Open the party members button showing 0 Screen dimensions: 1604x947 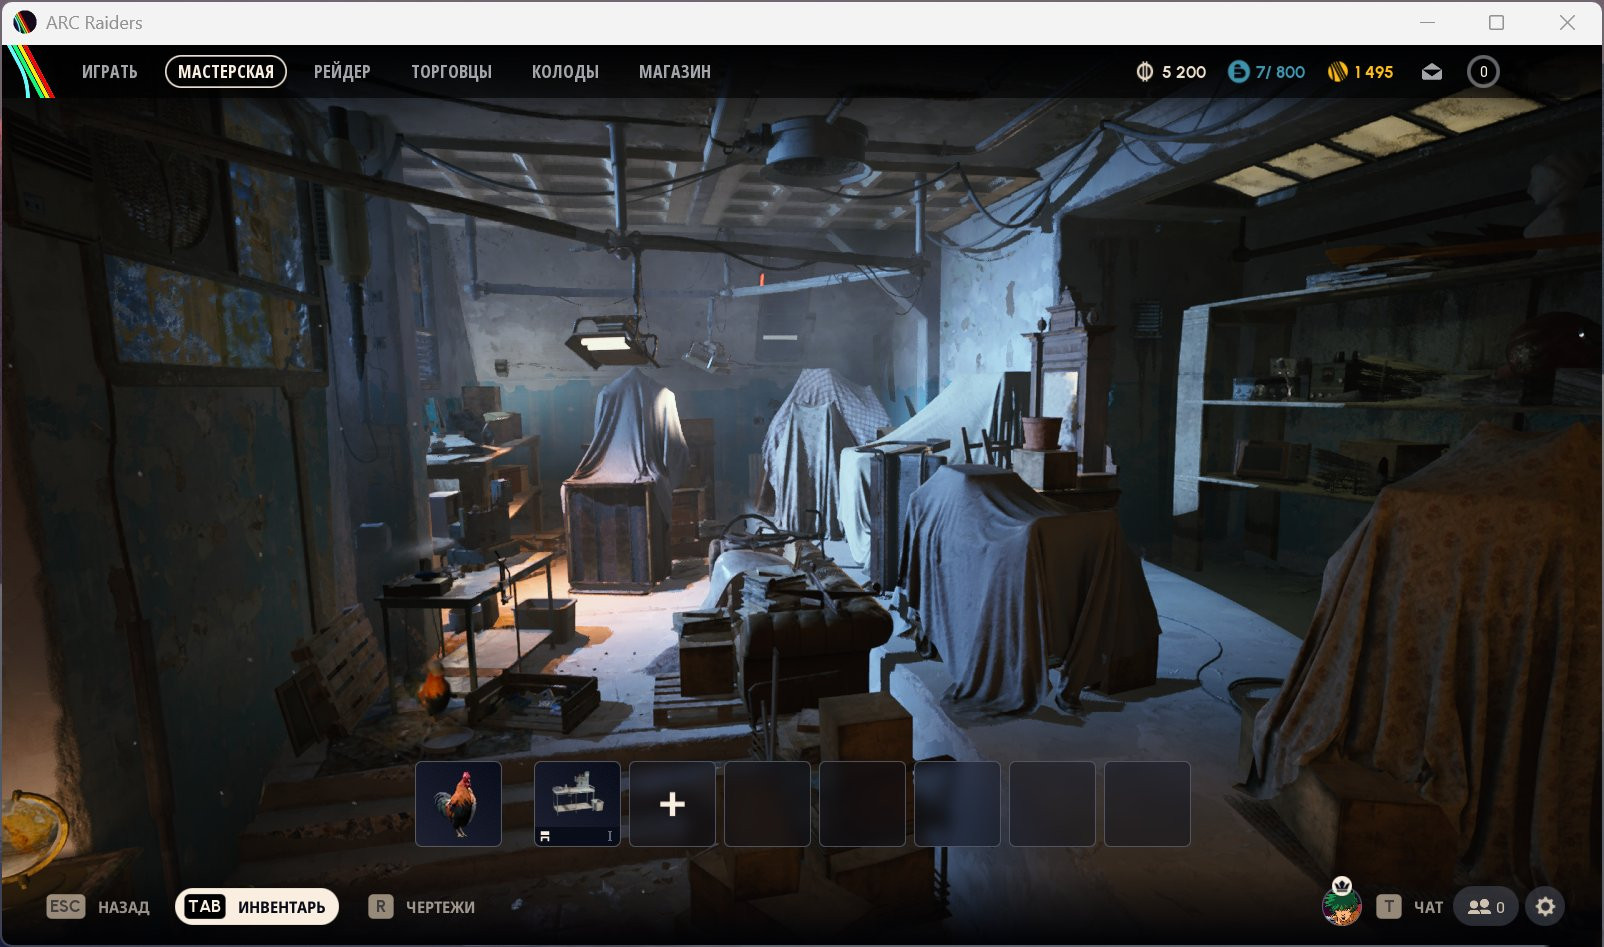click(1485, 907)
